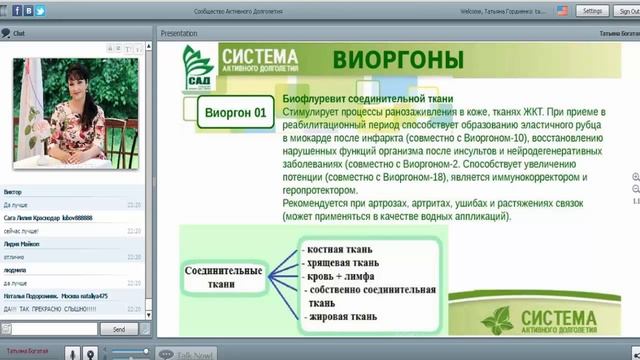Image resolution: width=640 pixels, height=360 pixels.
Task: Click the 'кровь + лимфа' list entry
Action: coord(340,276)
